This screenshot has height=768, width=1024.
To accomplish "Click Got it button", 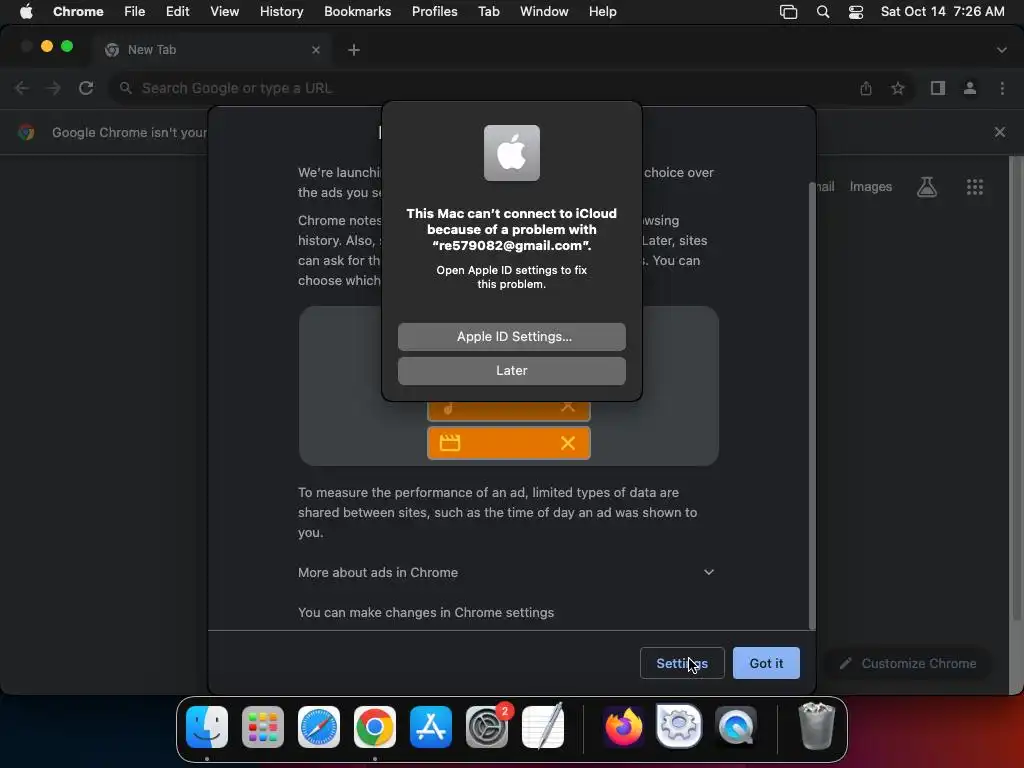I will coord(765,663).
